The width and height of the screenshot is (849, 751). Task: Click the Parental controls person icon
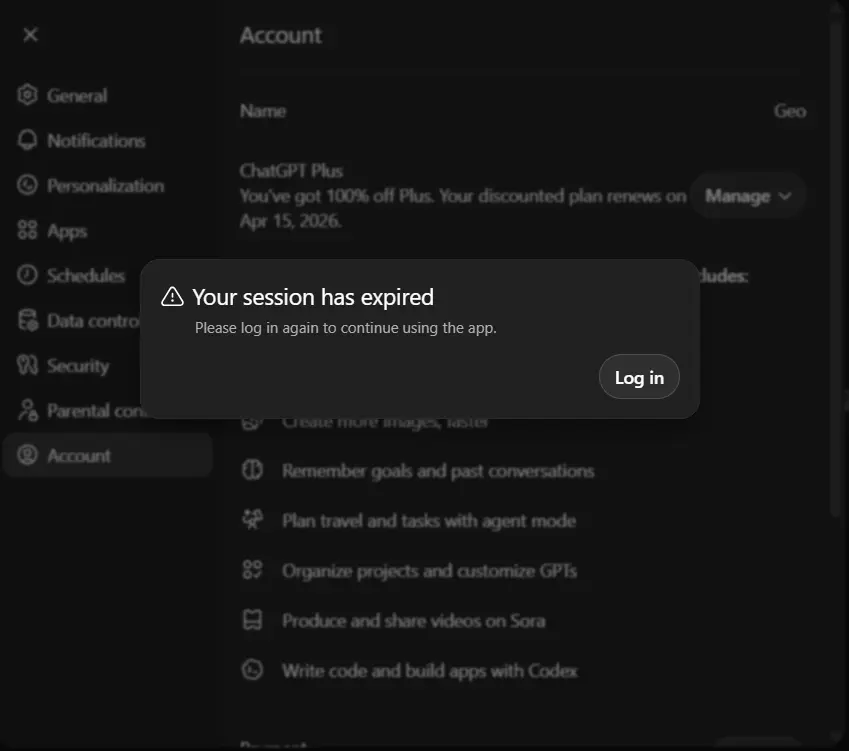pyautogui.click(x=27, y=410)
